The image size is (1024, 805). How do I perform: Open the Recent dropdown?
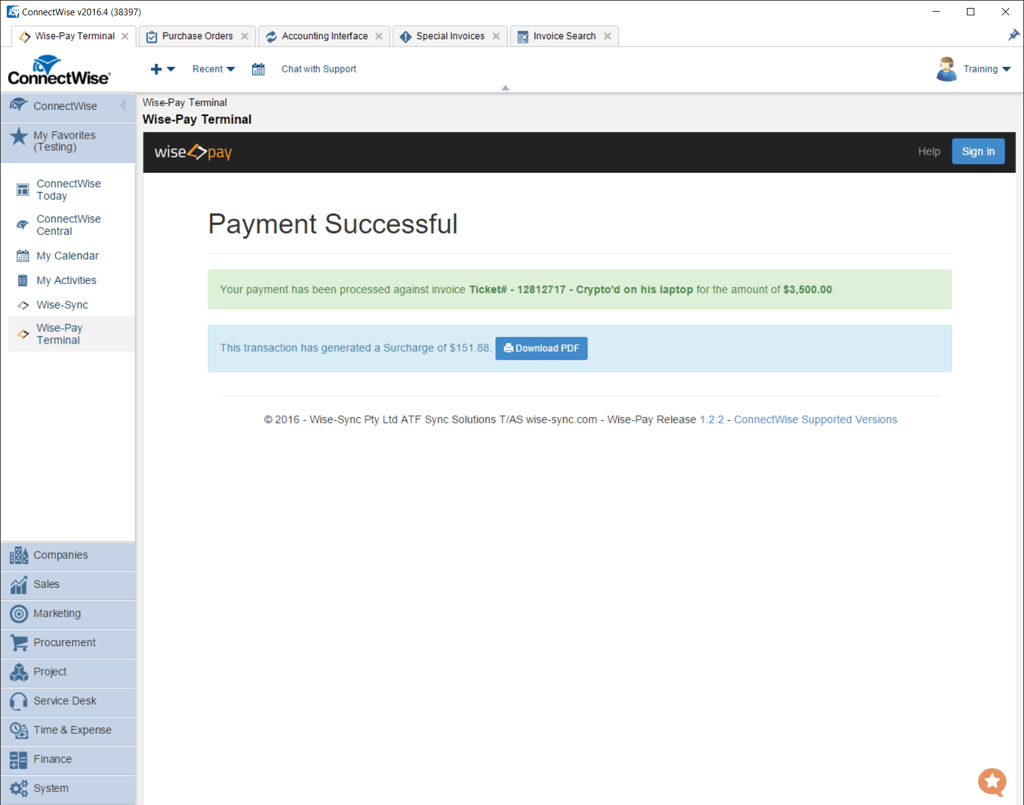click(214, 69)
